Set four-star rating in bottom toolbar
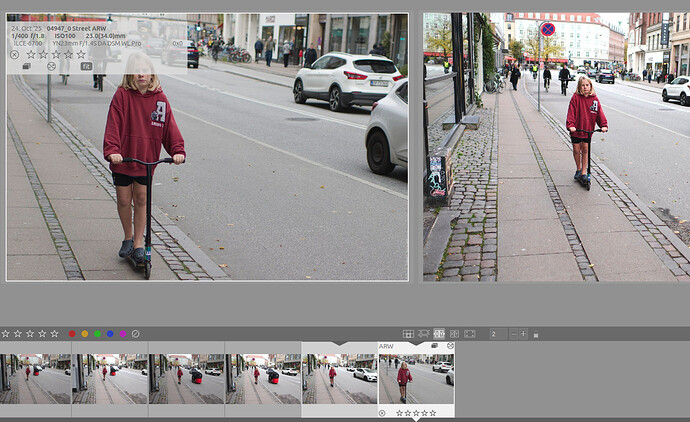The height and width of the screenshot is (422, 690). (x=42, y=334)
